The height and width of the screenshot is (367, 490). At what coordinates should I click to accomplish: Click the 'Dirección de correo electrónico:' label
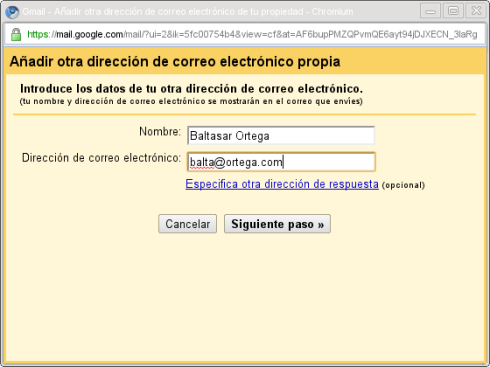coord(101,158)
